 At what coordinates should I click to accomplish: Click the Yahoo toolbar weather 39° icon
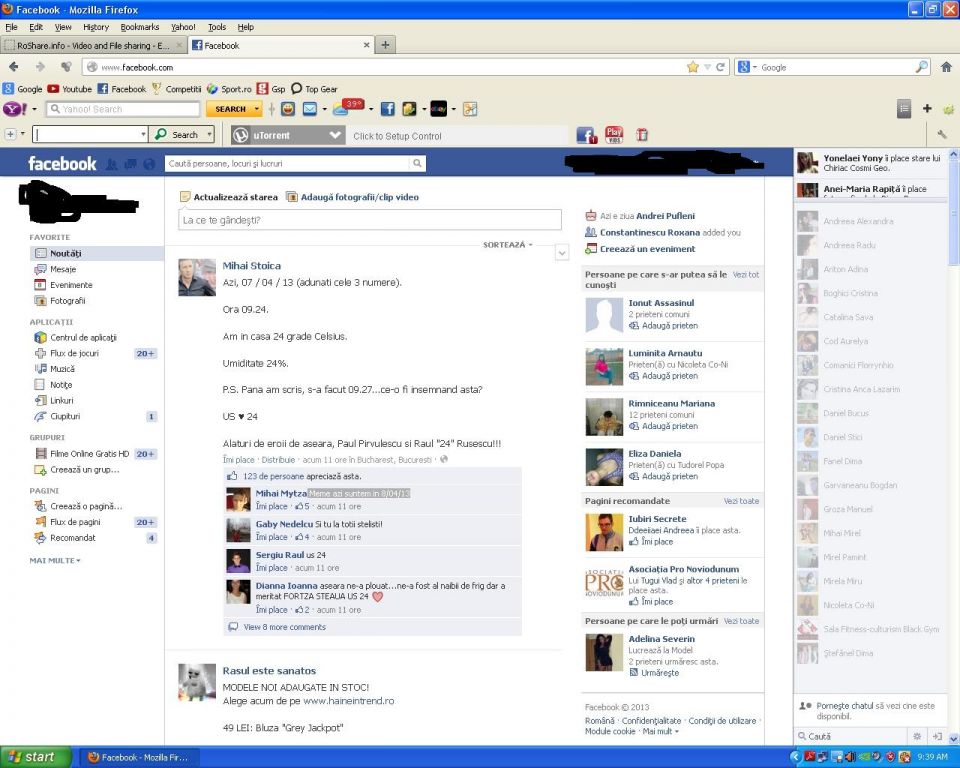[348, 108]
